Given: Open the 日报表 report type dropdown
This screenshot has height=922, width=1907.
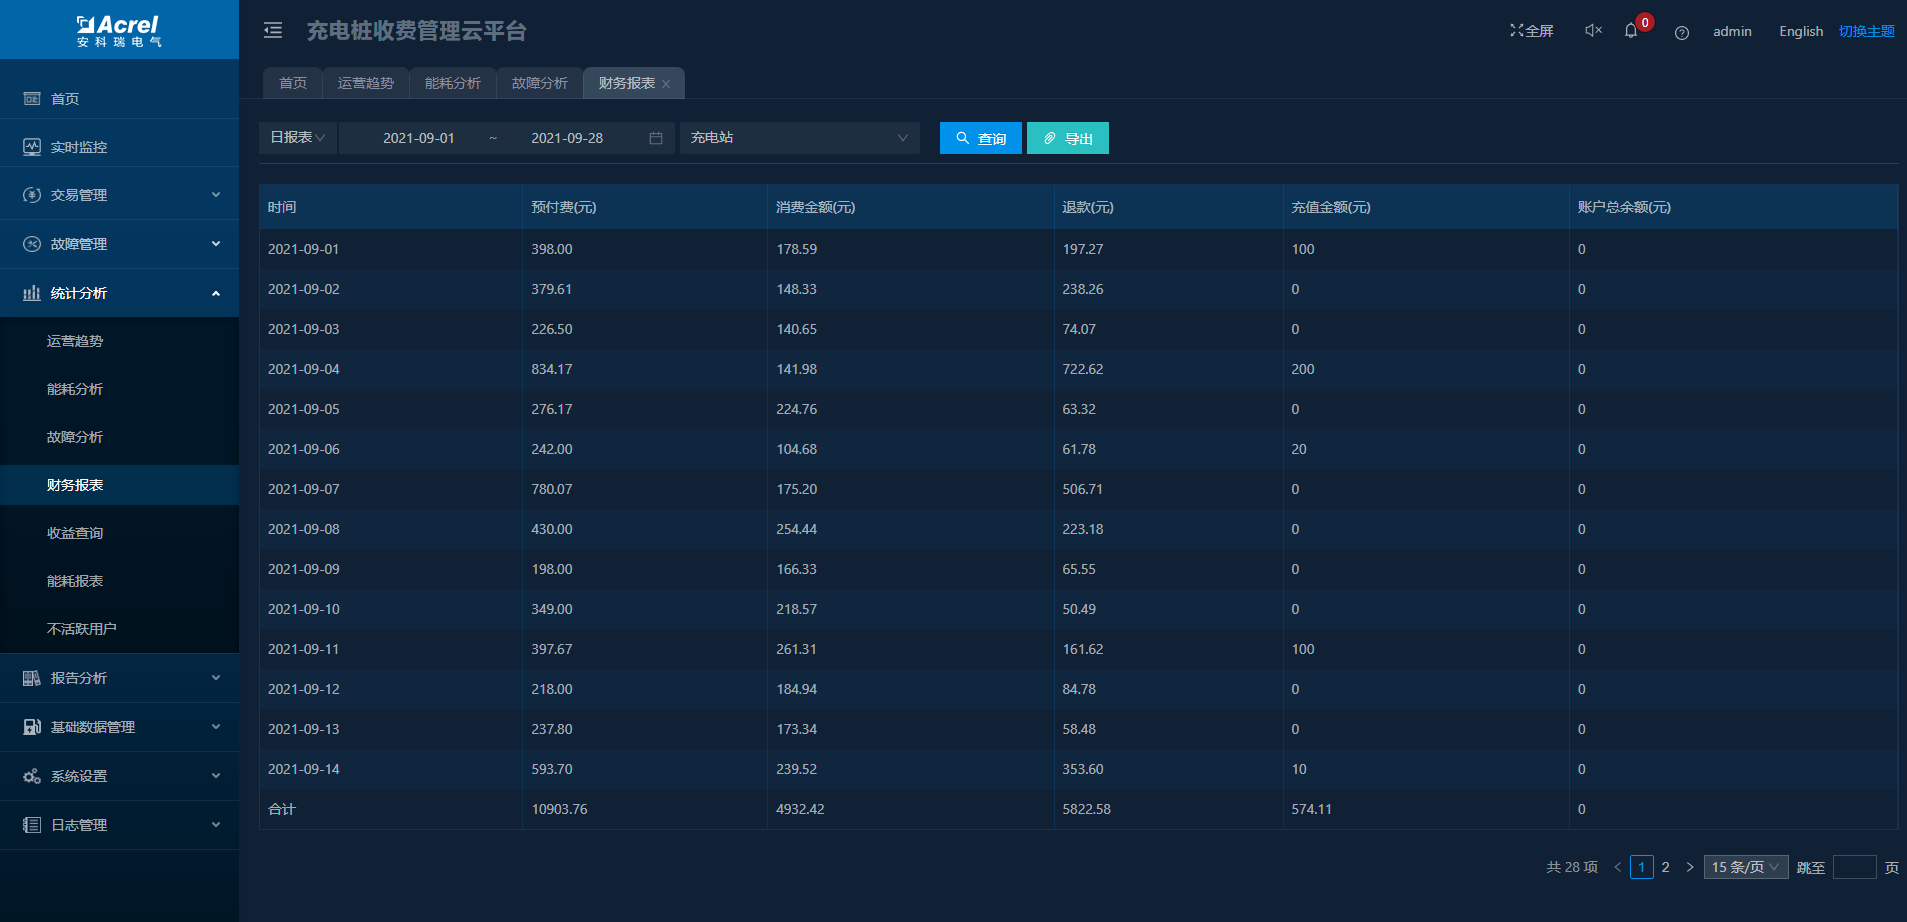Looking at the screenshot, I should 297,138.
